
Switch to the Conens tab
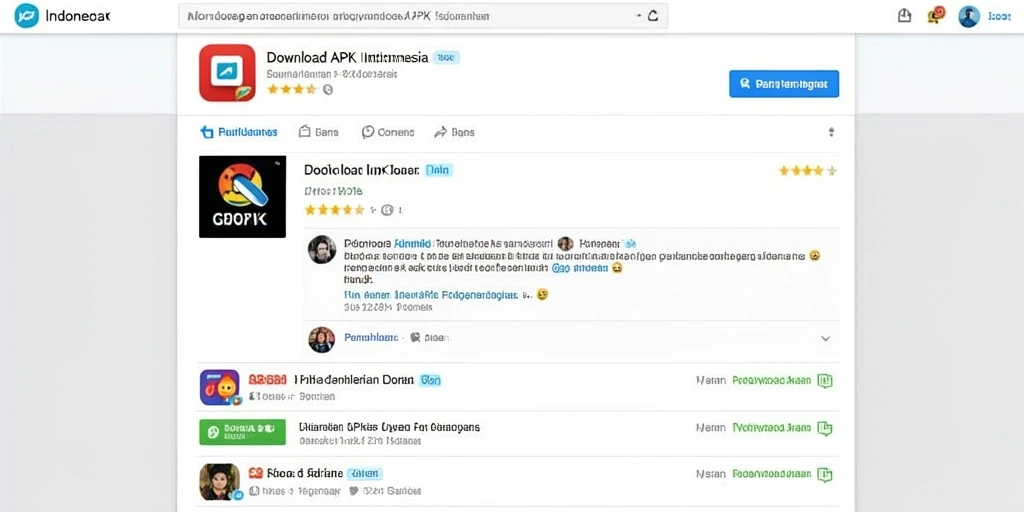(388, 132)
